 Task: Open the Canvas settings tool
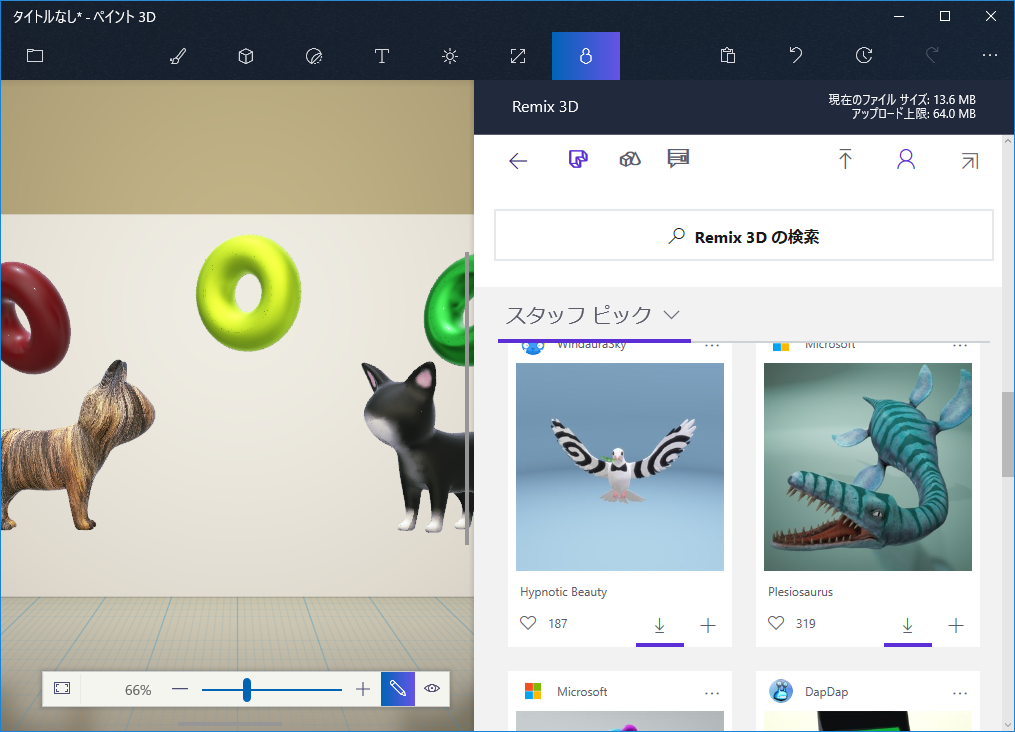pos(517,56)
